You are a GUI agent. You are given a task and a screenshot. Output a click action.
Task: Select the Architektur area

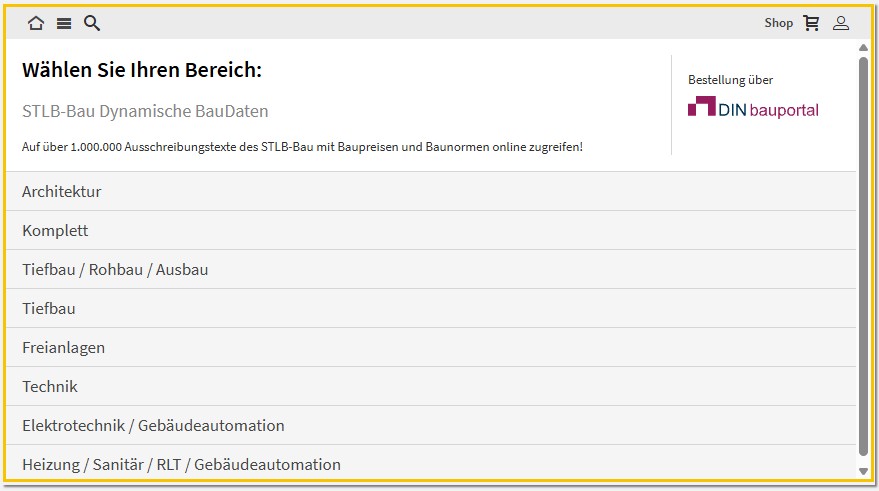point(431,192)
